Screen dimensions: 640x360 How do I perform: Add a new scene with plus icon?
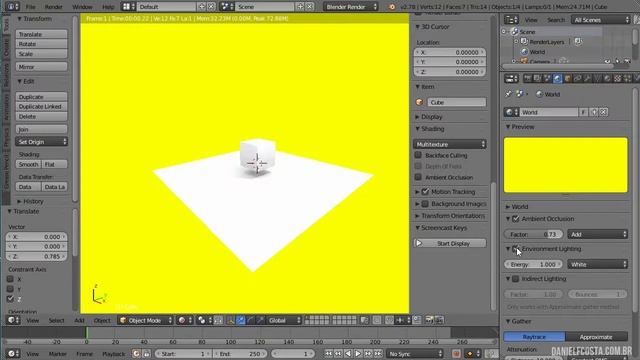[x=300, y=7]
